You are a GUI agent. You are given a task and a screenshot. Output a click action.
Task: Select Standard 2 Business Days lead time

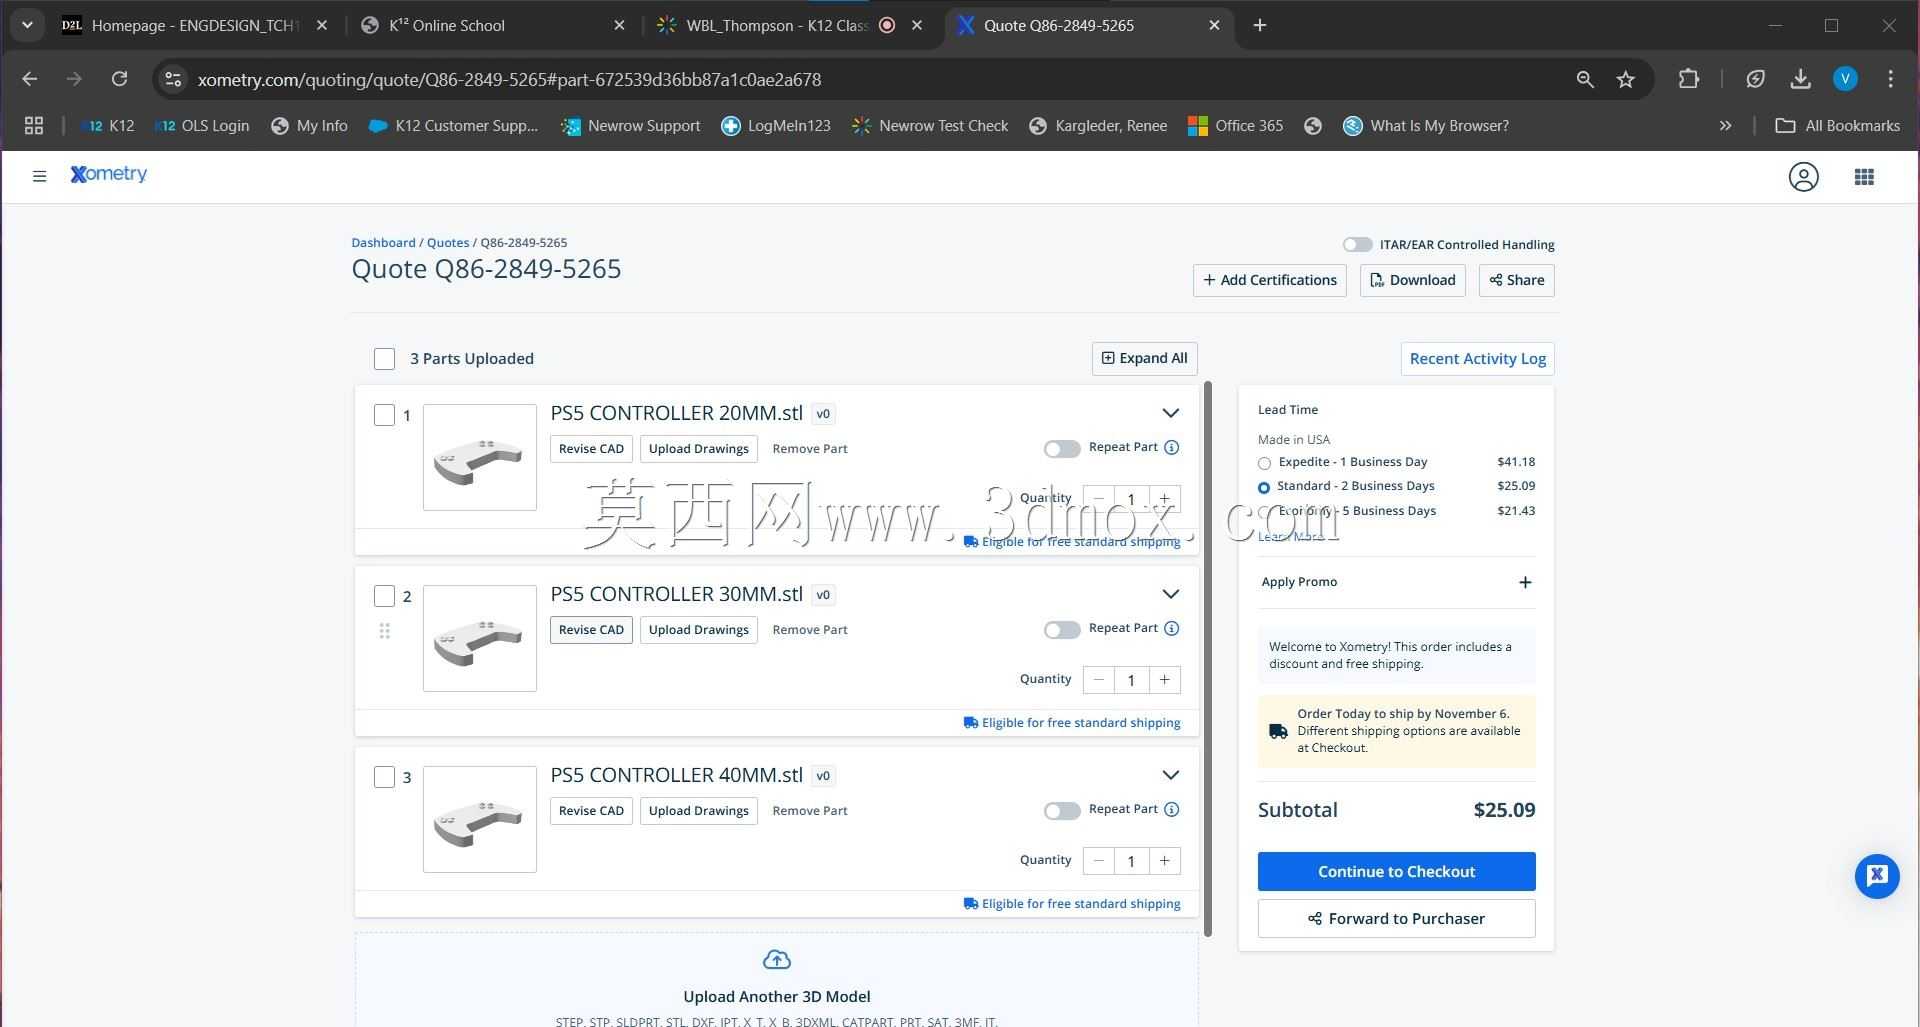(1264, 488)
